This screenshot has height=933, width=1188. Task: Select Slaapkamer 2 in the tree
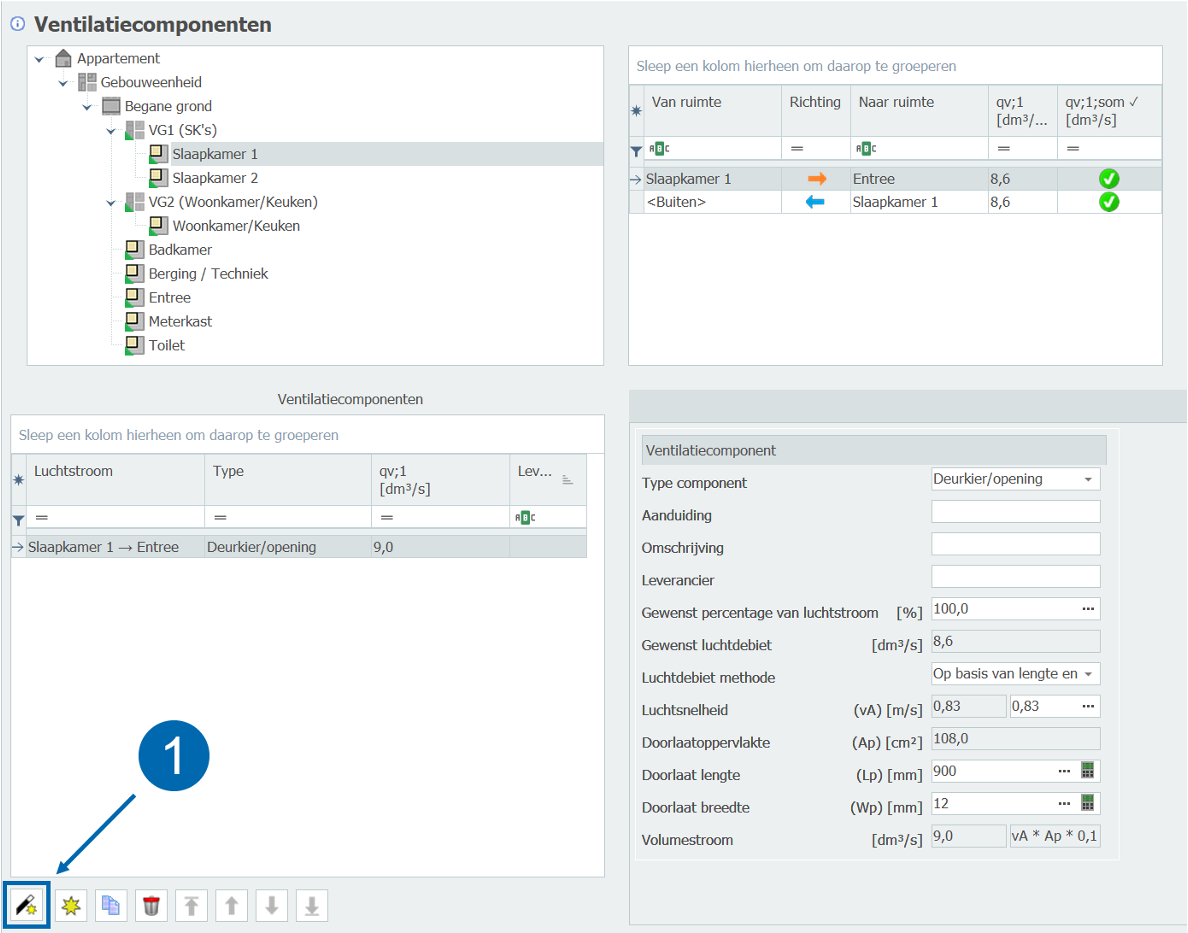[215, 178]
